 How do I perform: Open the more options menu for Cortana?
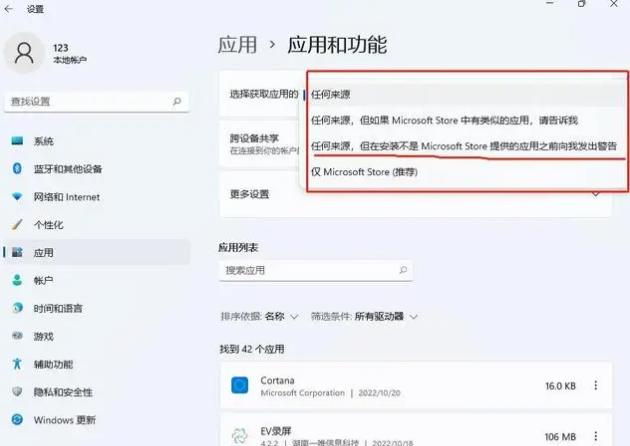click(x=595, y=386)
